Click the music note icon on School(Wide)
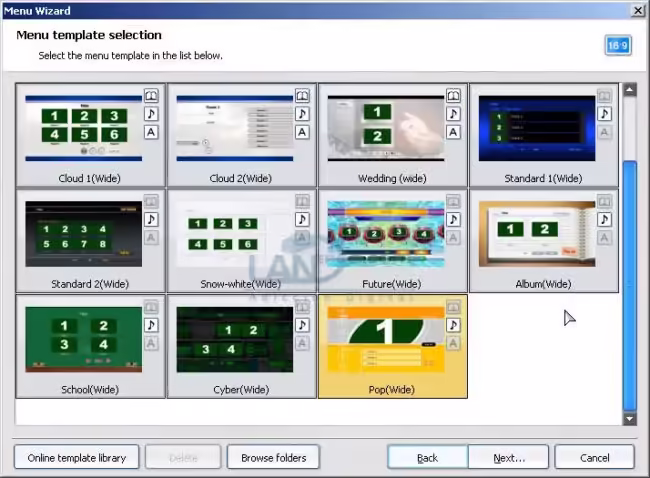Image resolution: width=650 pixels, height=478 pixels. (x=151, y=325)
